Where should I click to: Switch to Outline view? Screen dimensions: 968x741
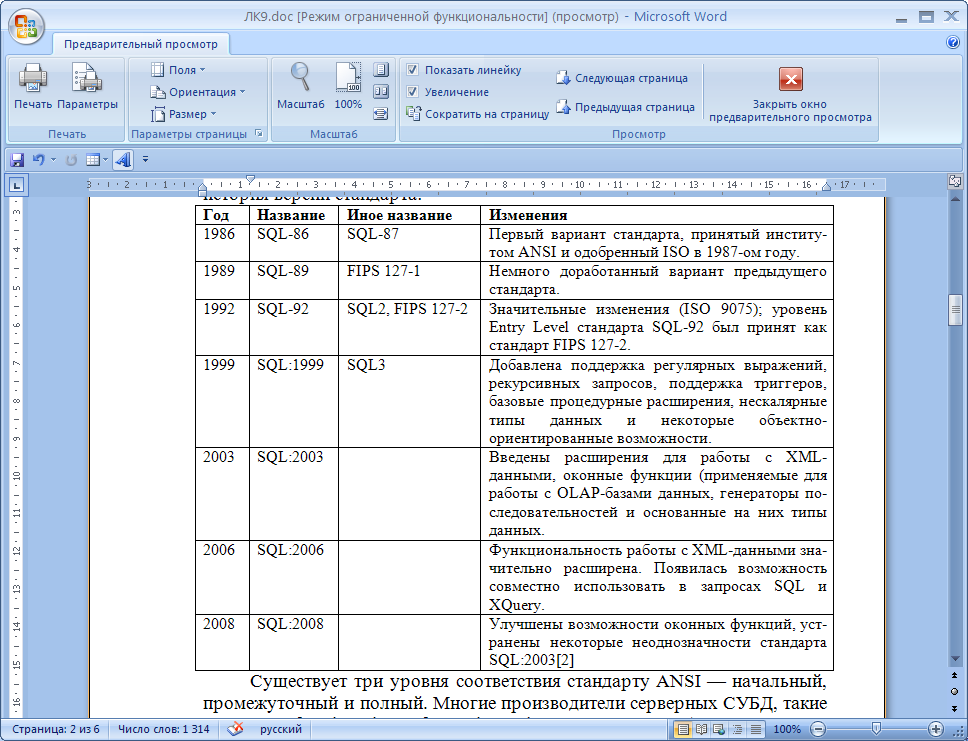(x=738, y=729)
